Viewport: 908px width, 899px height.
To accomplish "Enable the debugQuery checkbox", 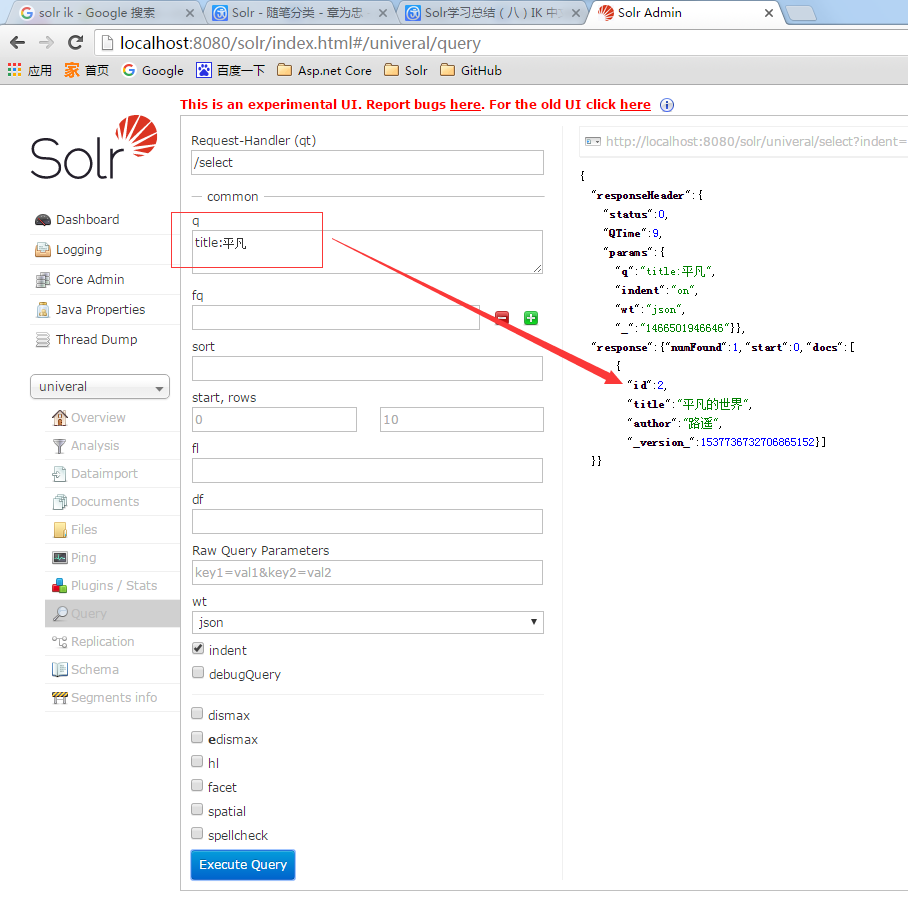I will (198, 673).
